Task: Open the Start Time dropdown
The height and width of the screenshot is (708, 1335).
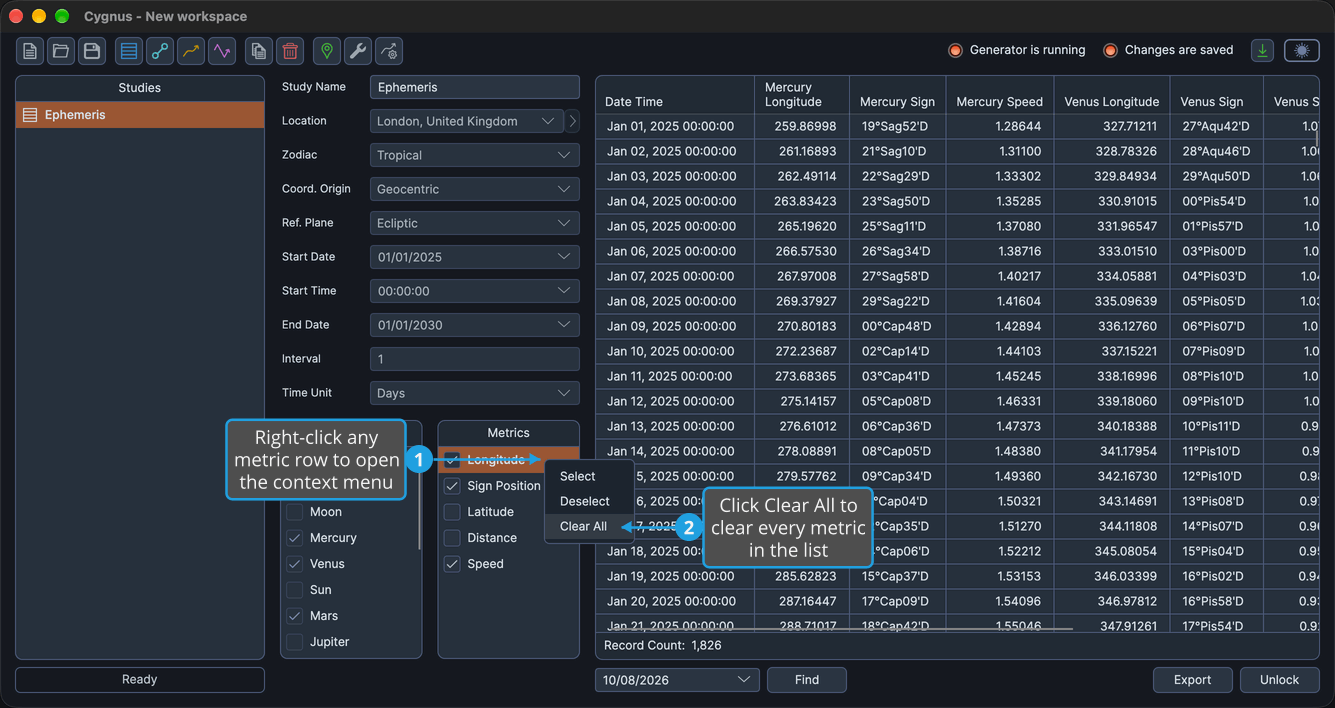Action: coord(475,291)
